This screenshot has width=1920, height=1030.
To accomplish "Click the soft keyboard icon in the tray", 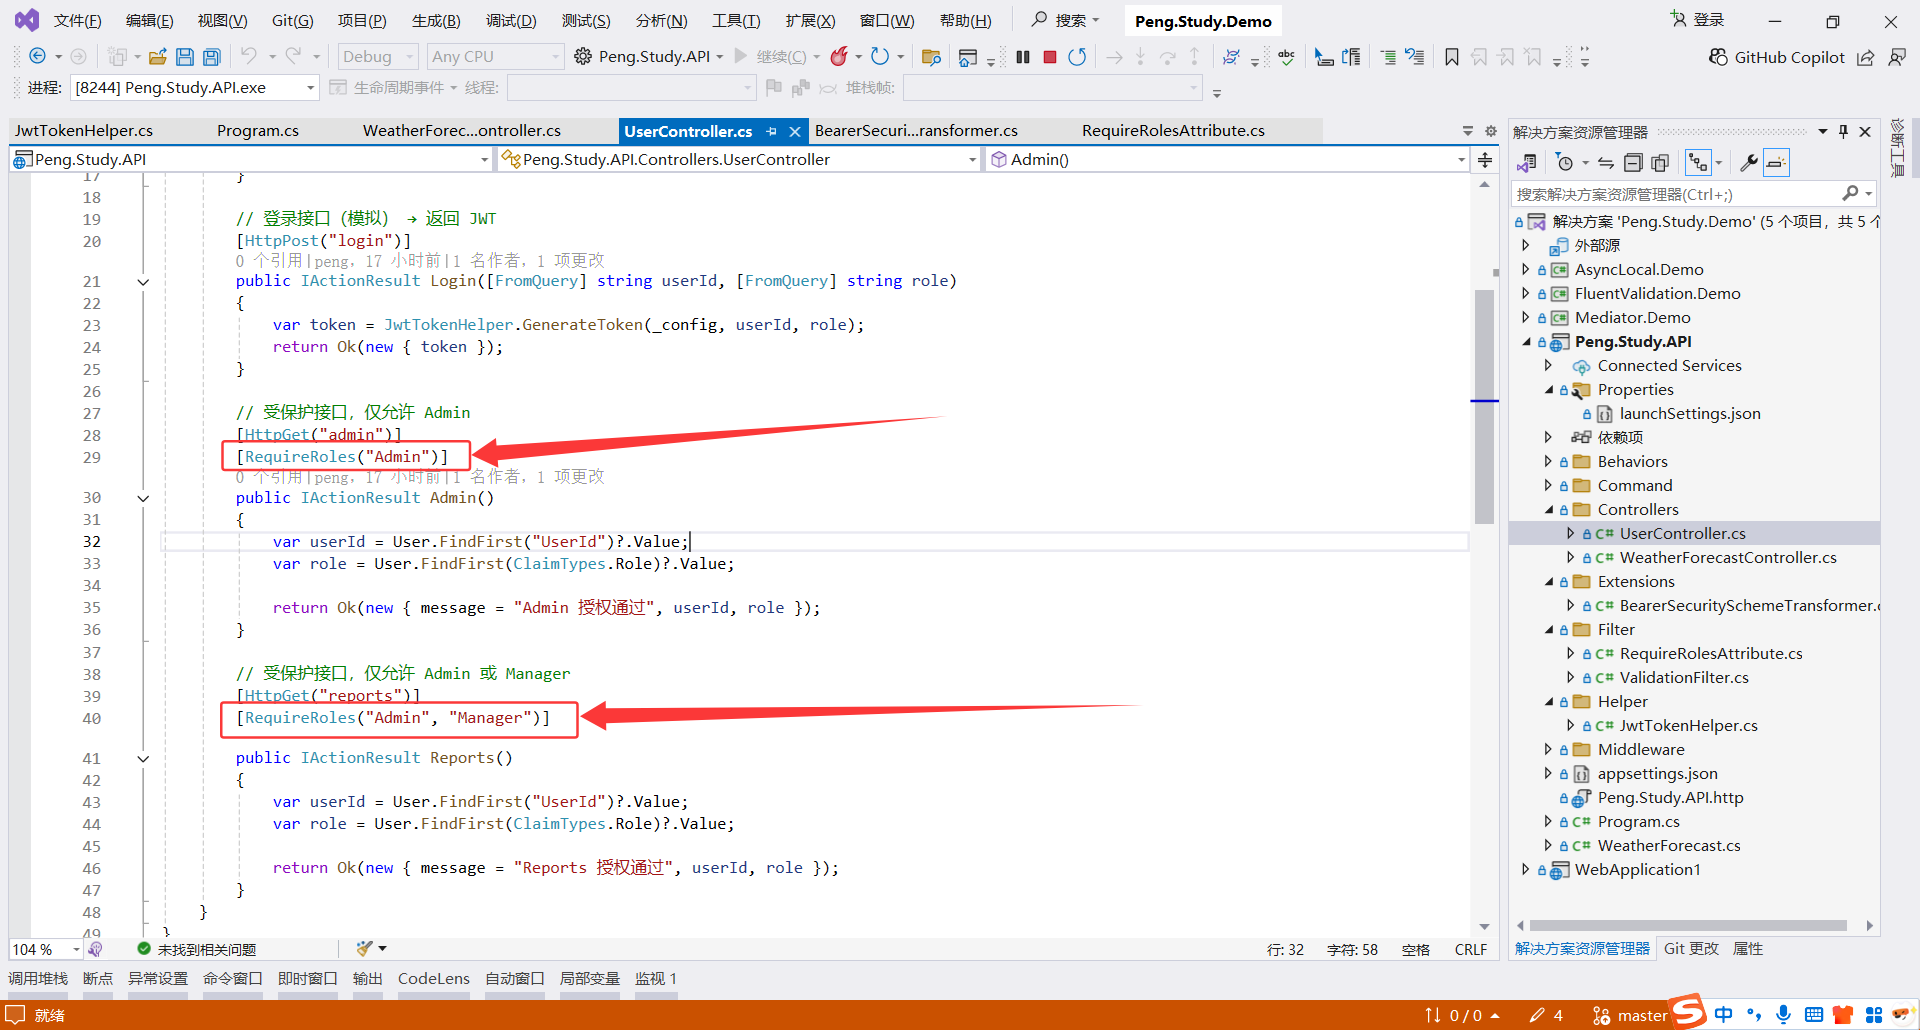I will (1813, 1015).
